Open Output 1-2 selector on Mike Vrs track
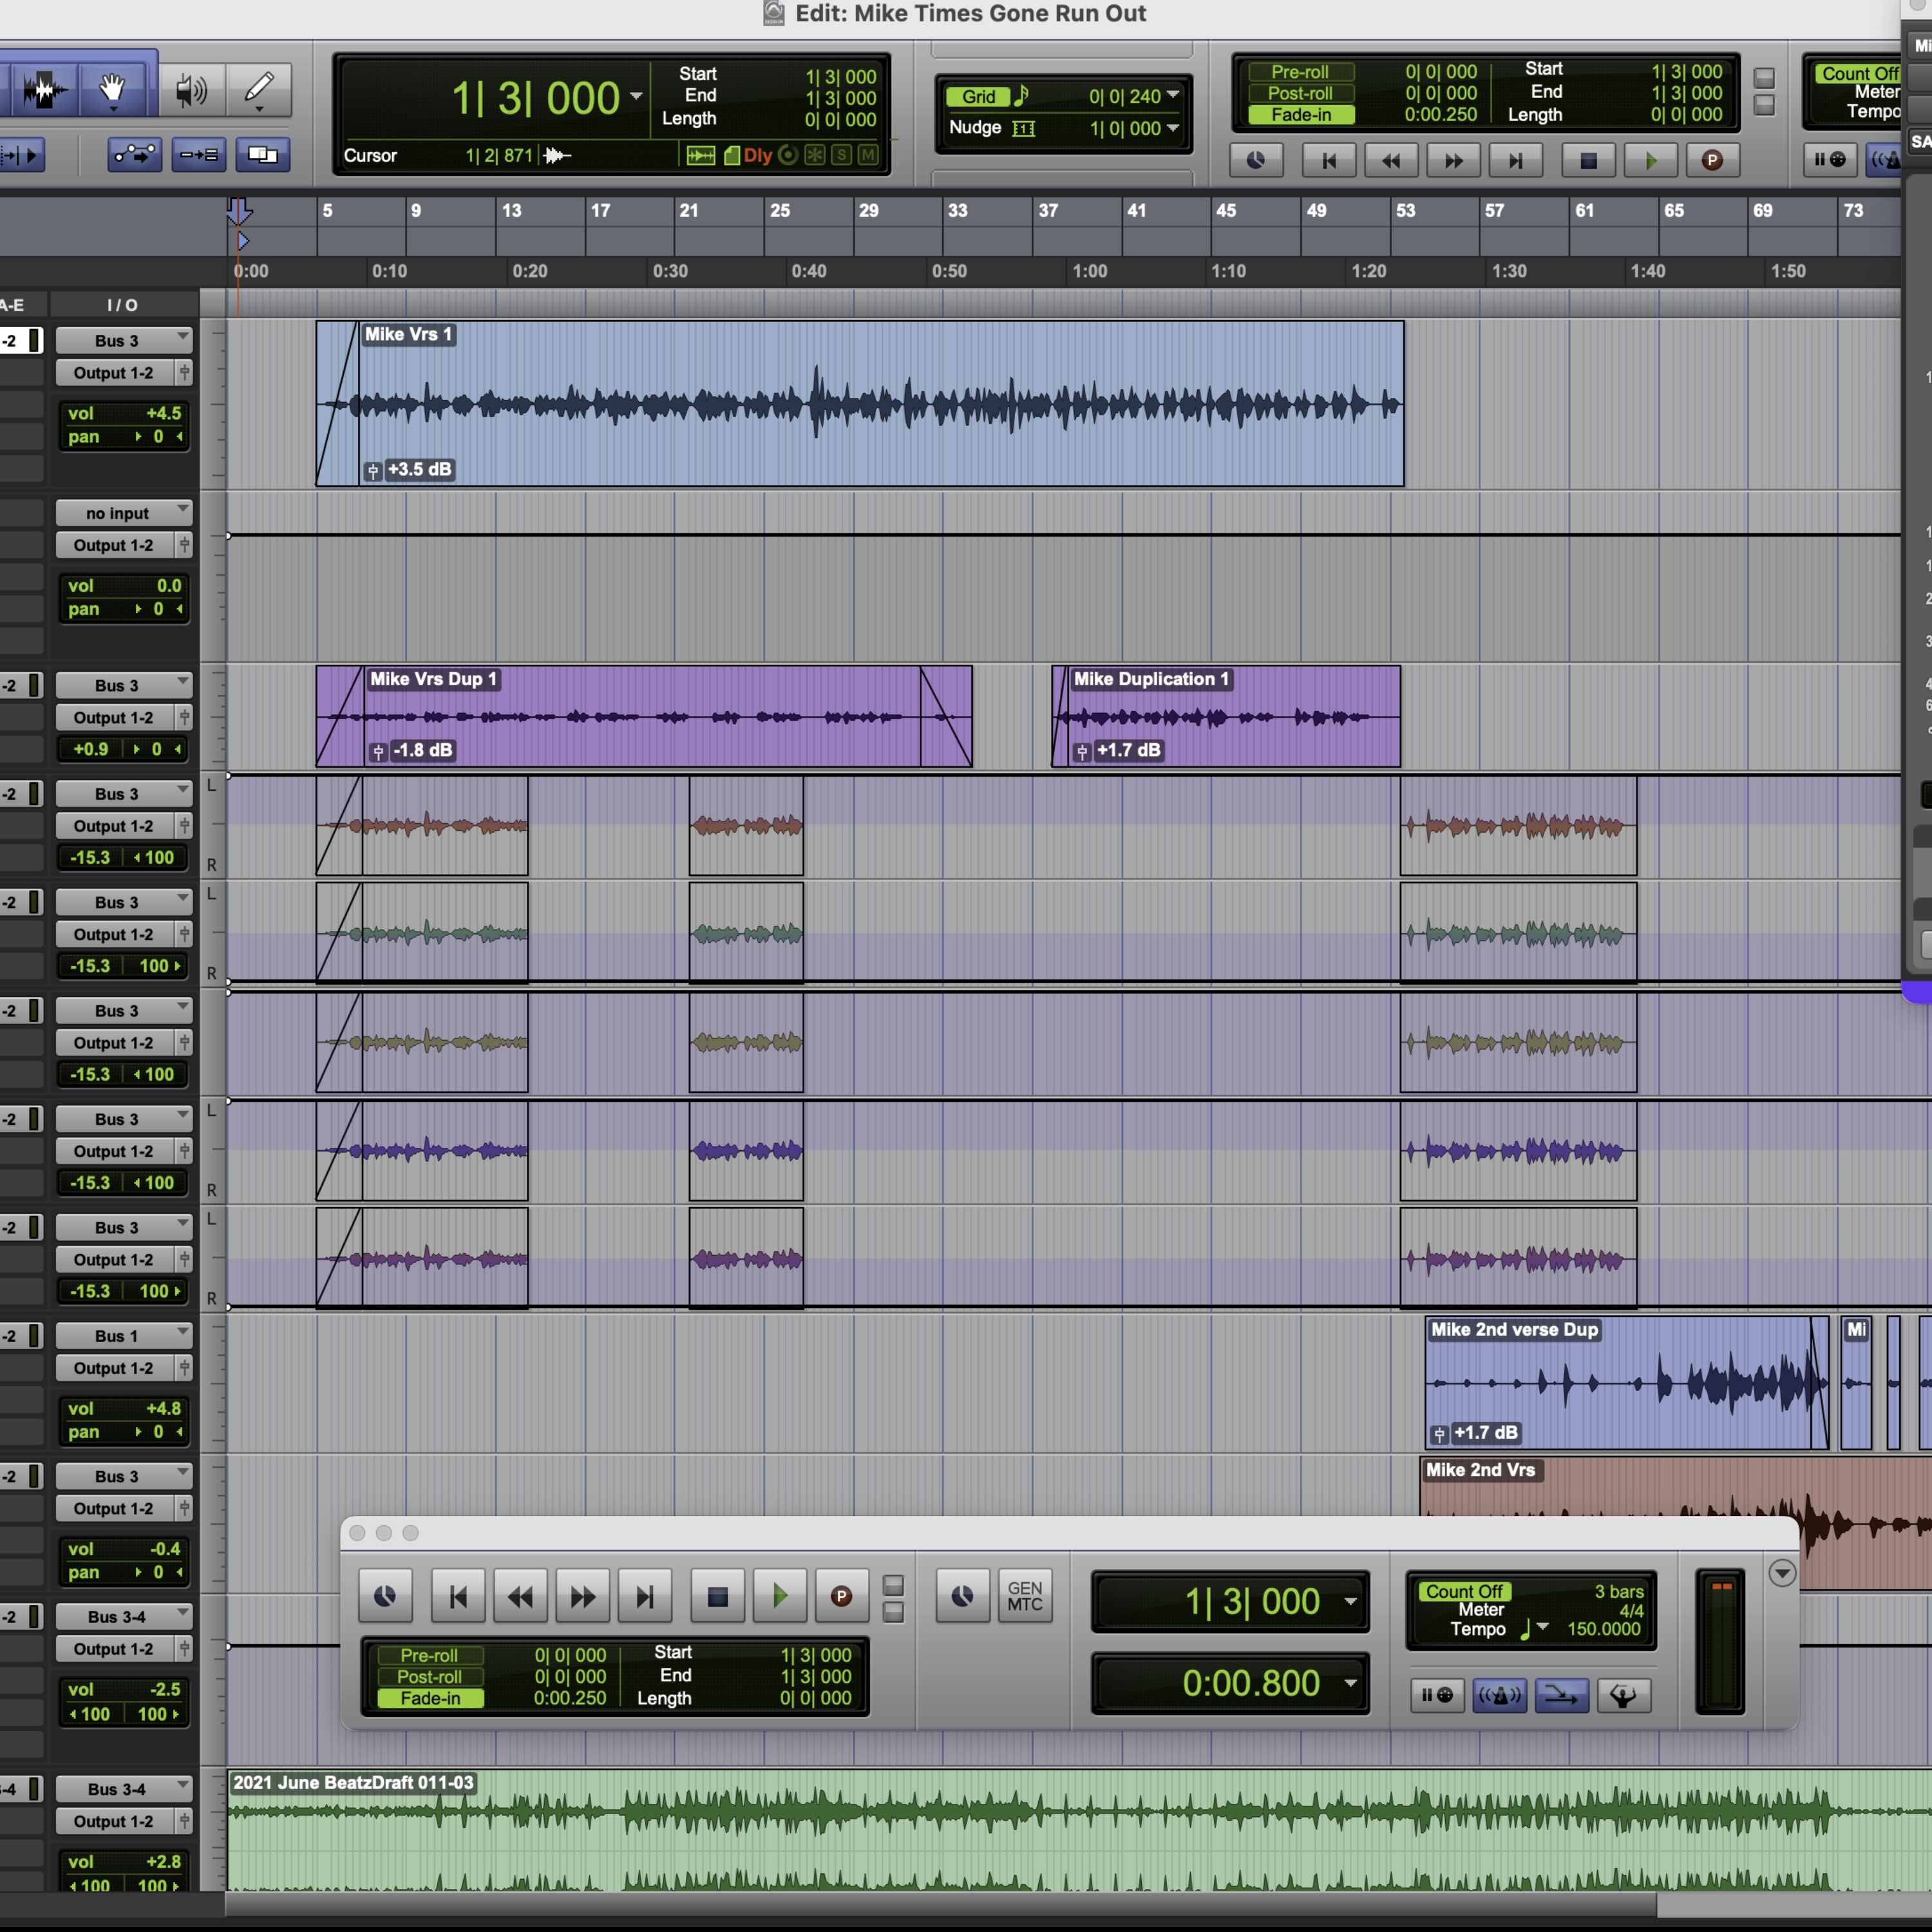Screen dimensions: 1932x1932 [114, 373]
